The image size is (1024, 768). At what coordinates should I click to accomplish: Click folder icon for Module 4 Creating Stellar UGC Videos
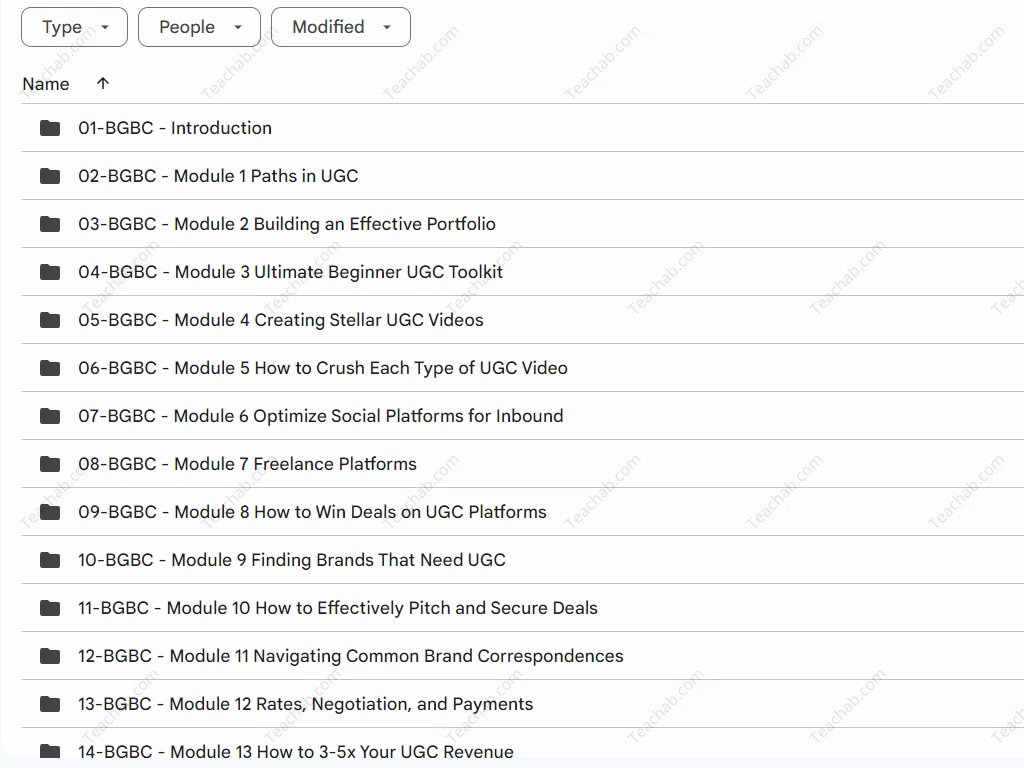pos(50,320)
